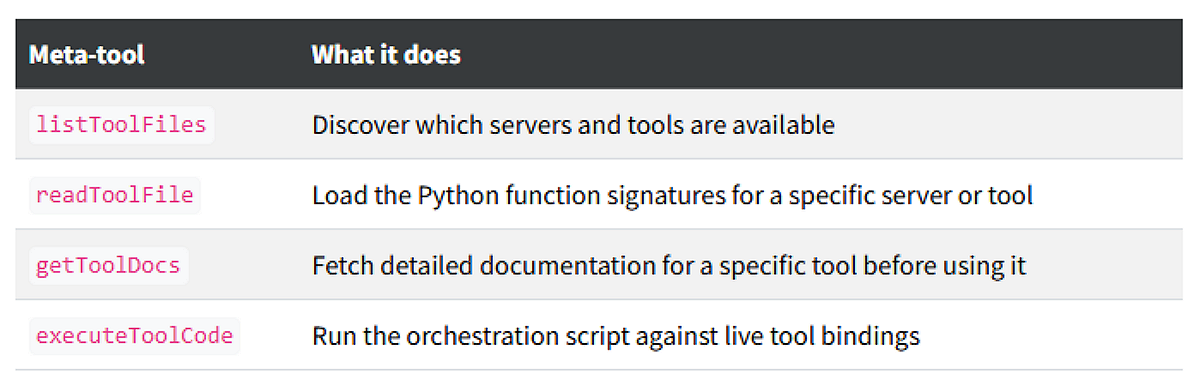Click the What it does column header
The image size is (1200, 386).
pos(386,55)
